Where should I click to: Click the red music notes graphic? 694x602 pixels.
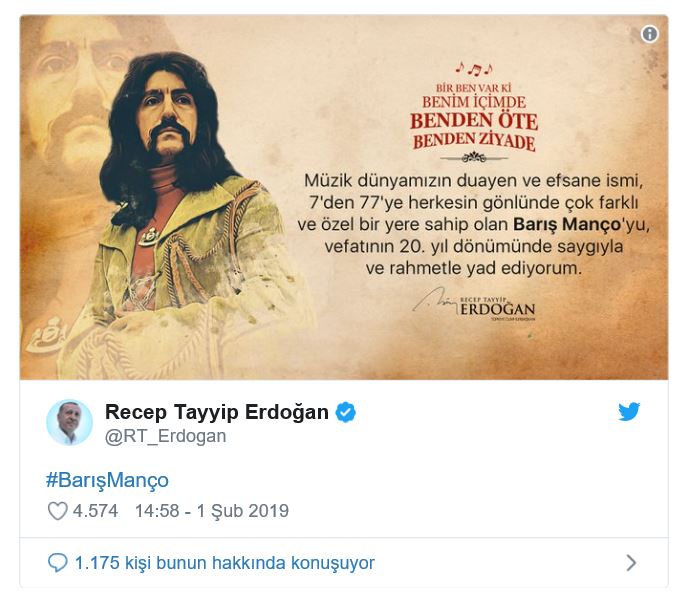click(474, 69)
